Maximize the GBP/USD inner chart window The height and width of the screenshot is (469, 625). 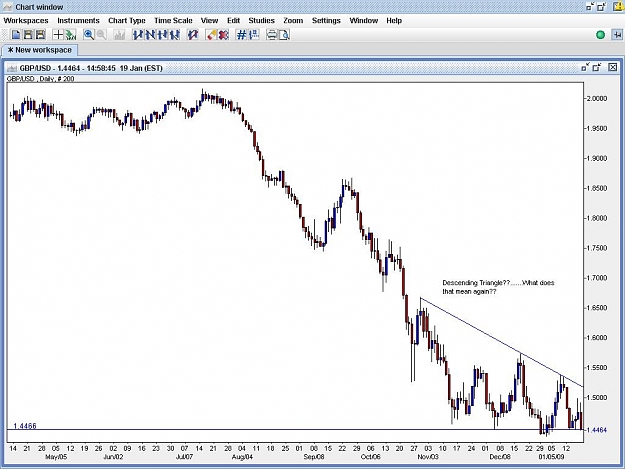[x=596, y=67]
